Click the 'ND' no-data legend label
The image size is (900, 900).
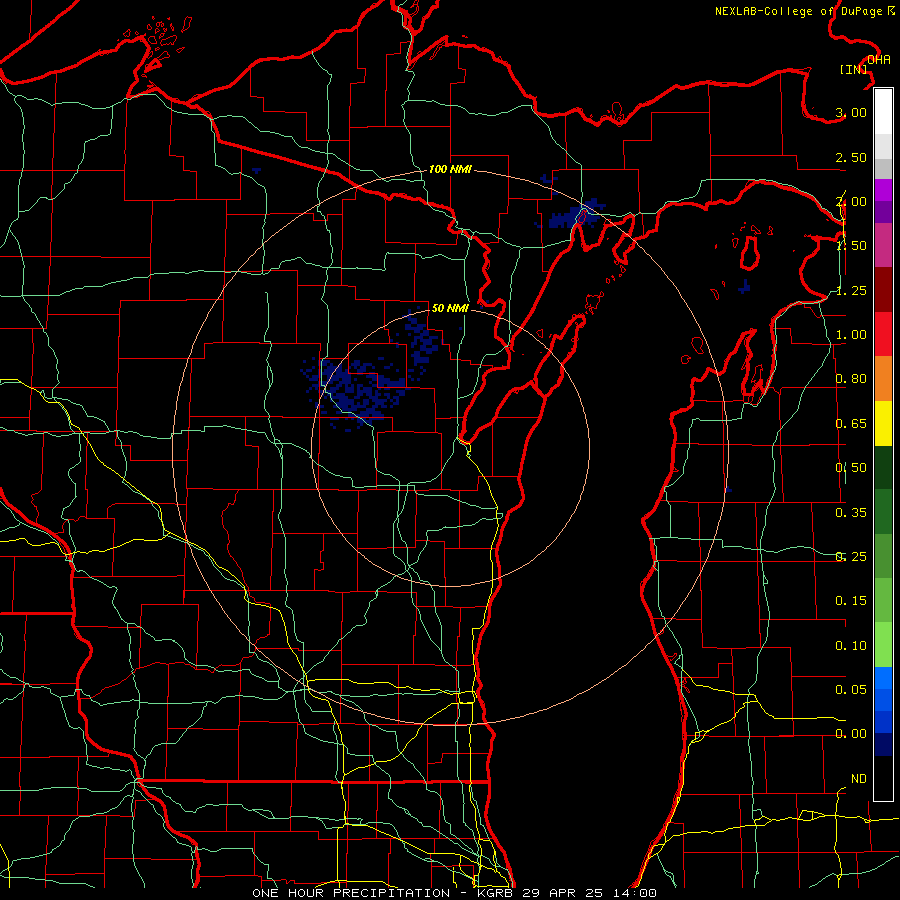point(859,778)
